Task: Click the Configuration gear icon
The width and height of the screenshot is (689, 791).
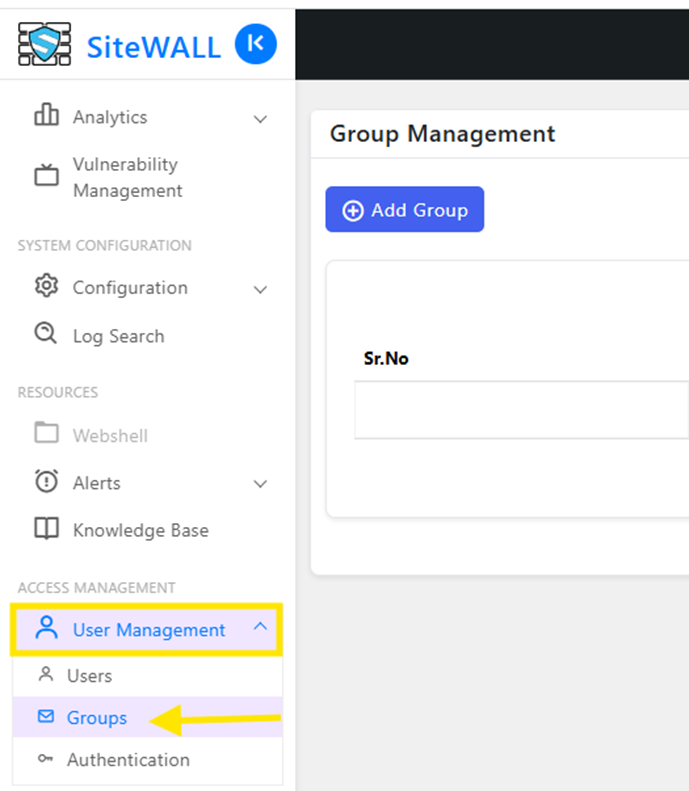Action: pyautogui.click(x=46, y=286)
